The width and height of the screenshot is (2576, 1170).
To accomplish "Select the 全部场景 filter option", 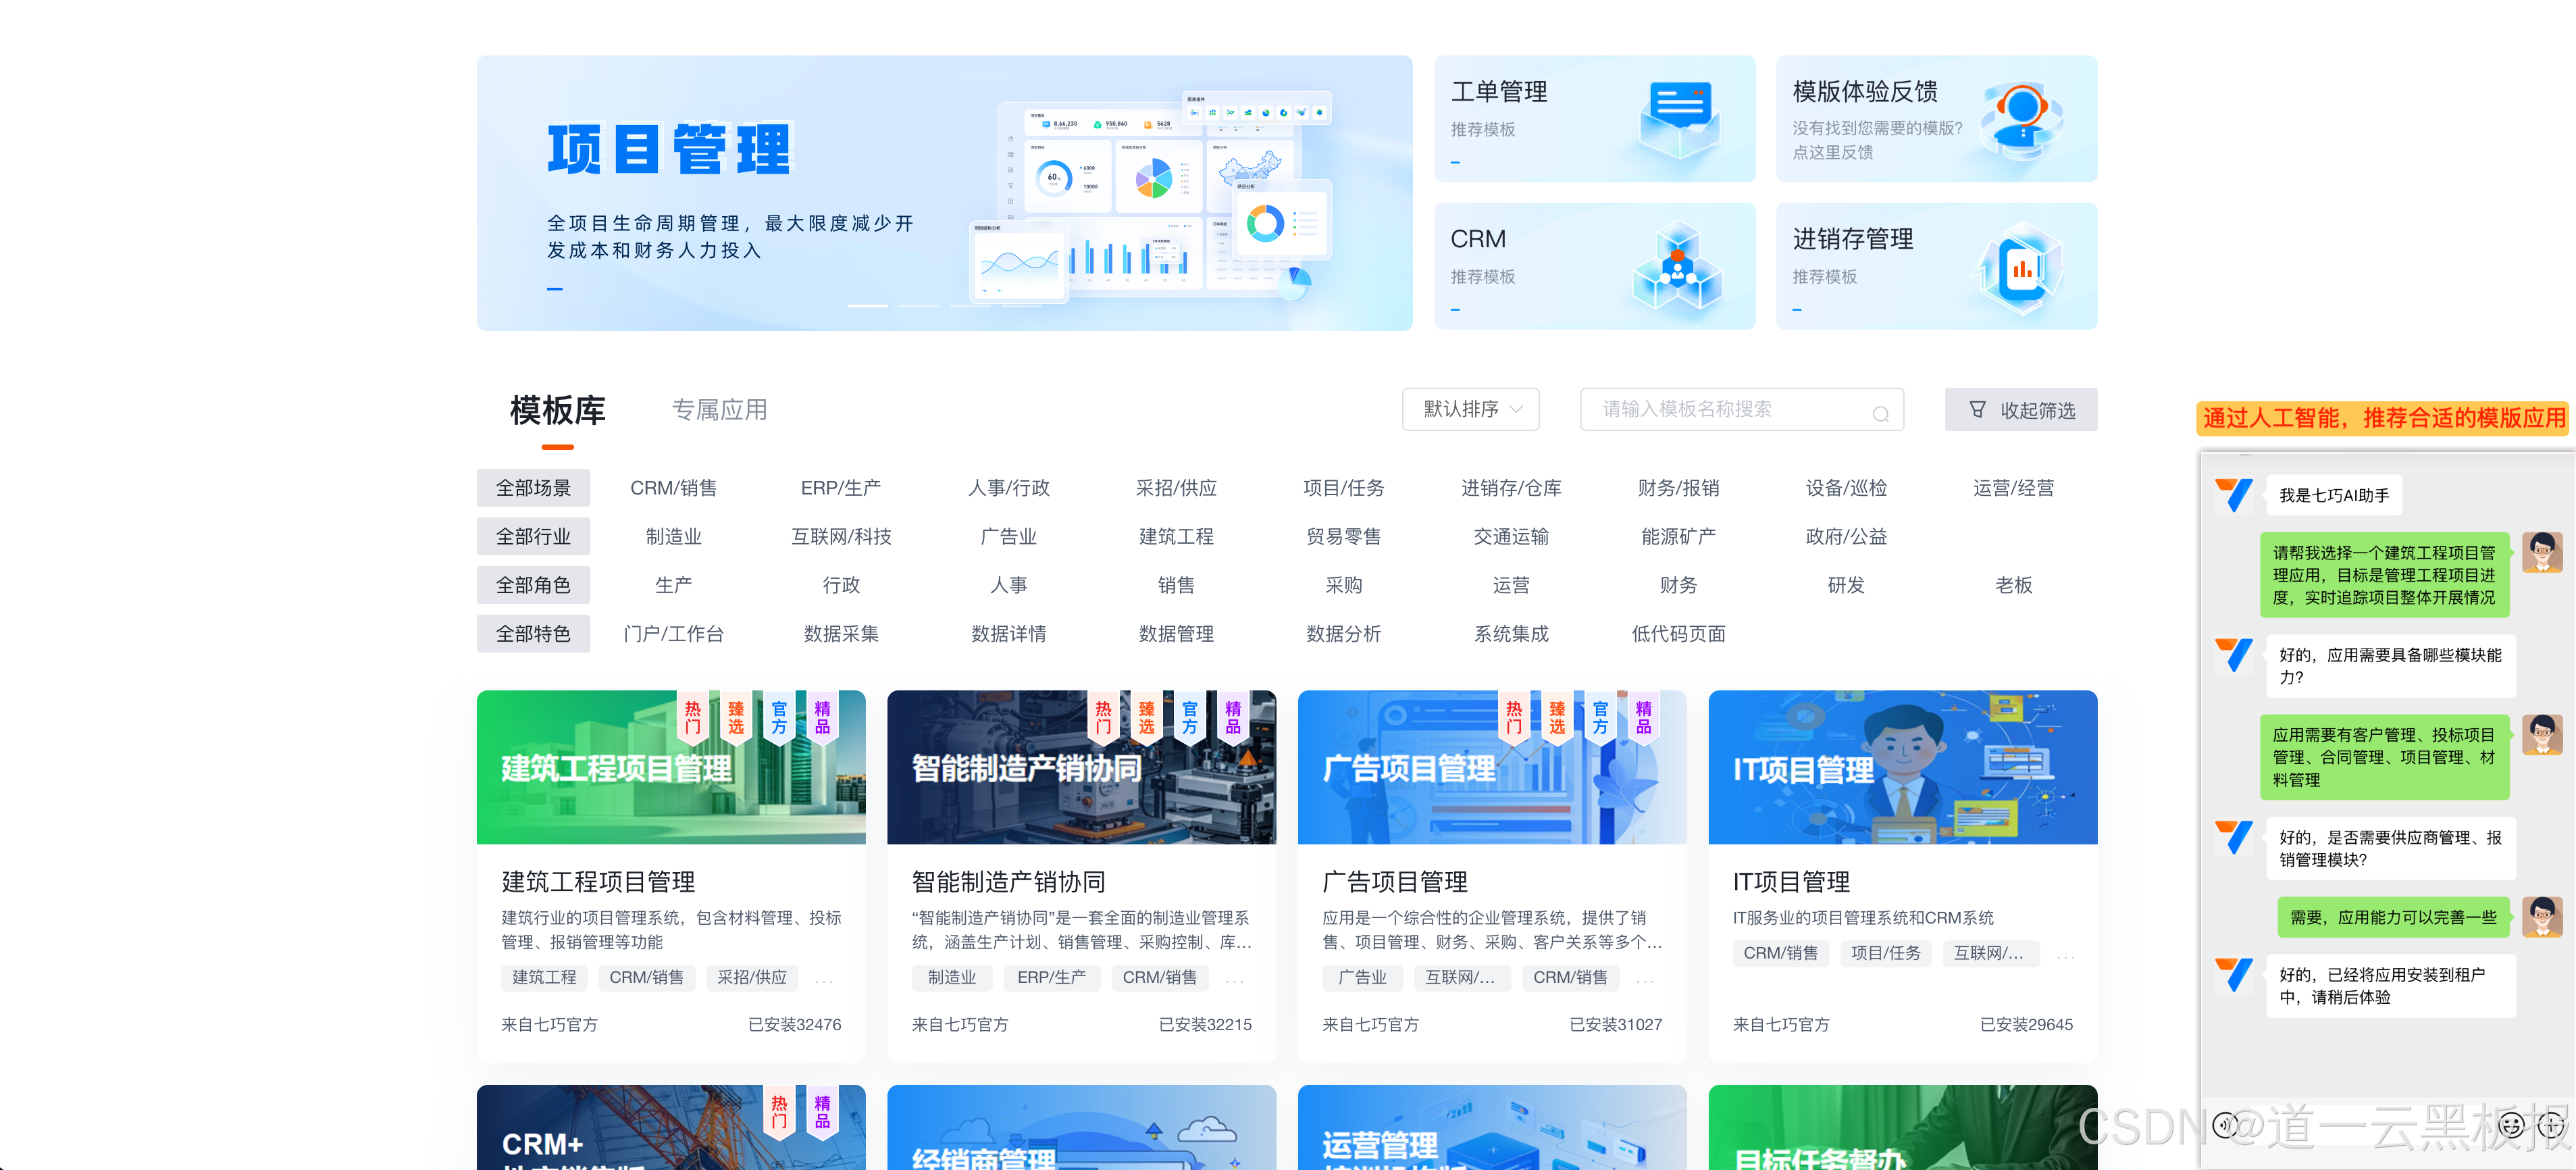I will tap(533, 488).
